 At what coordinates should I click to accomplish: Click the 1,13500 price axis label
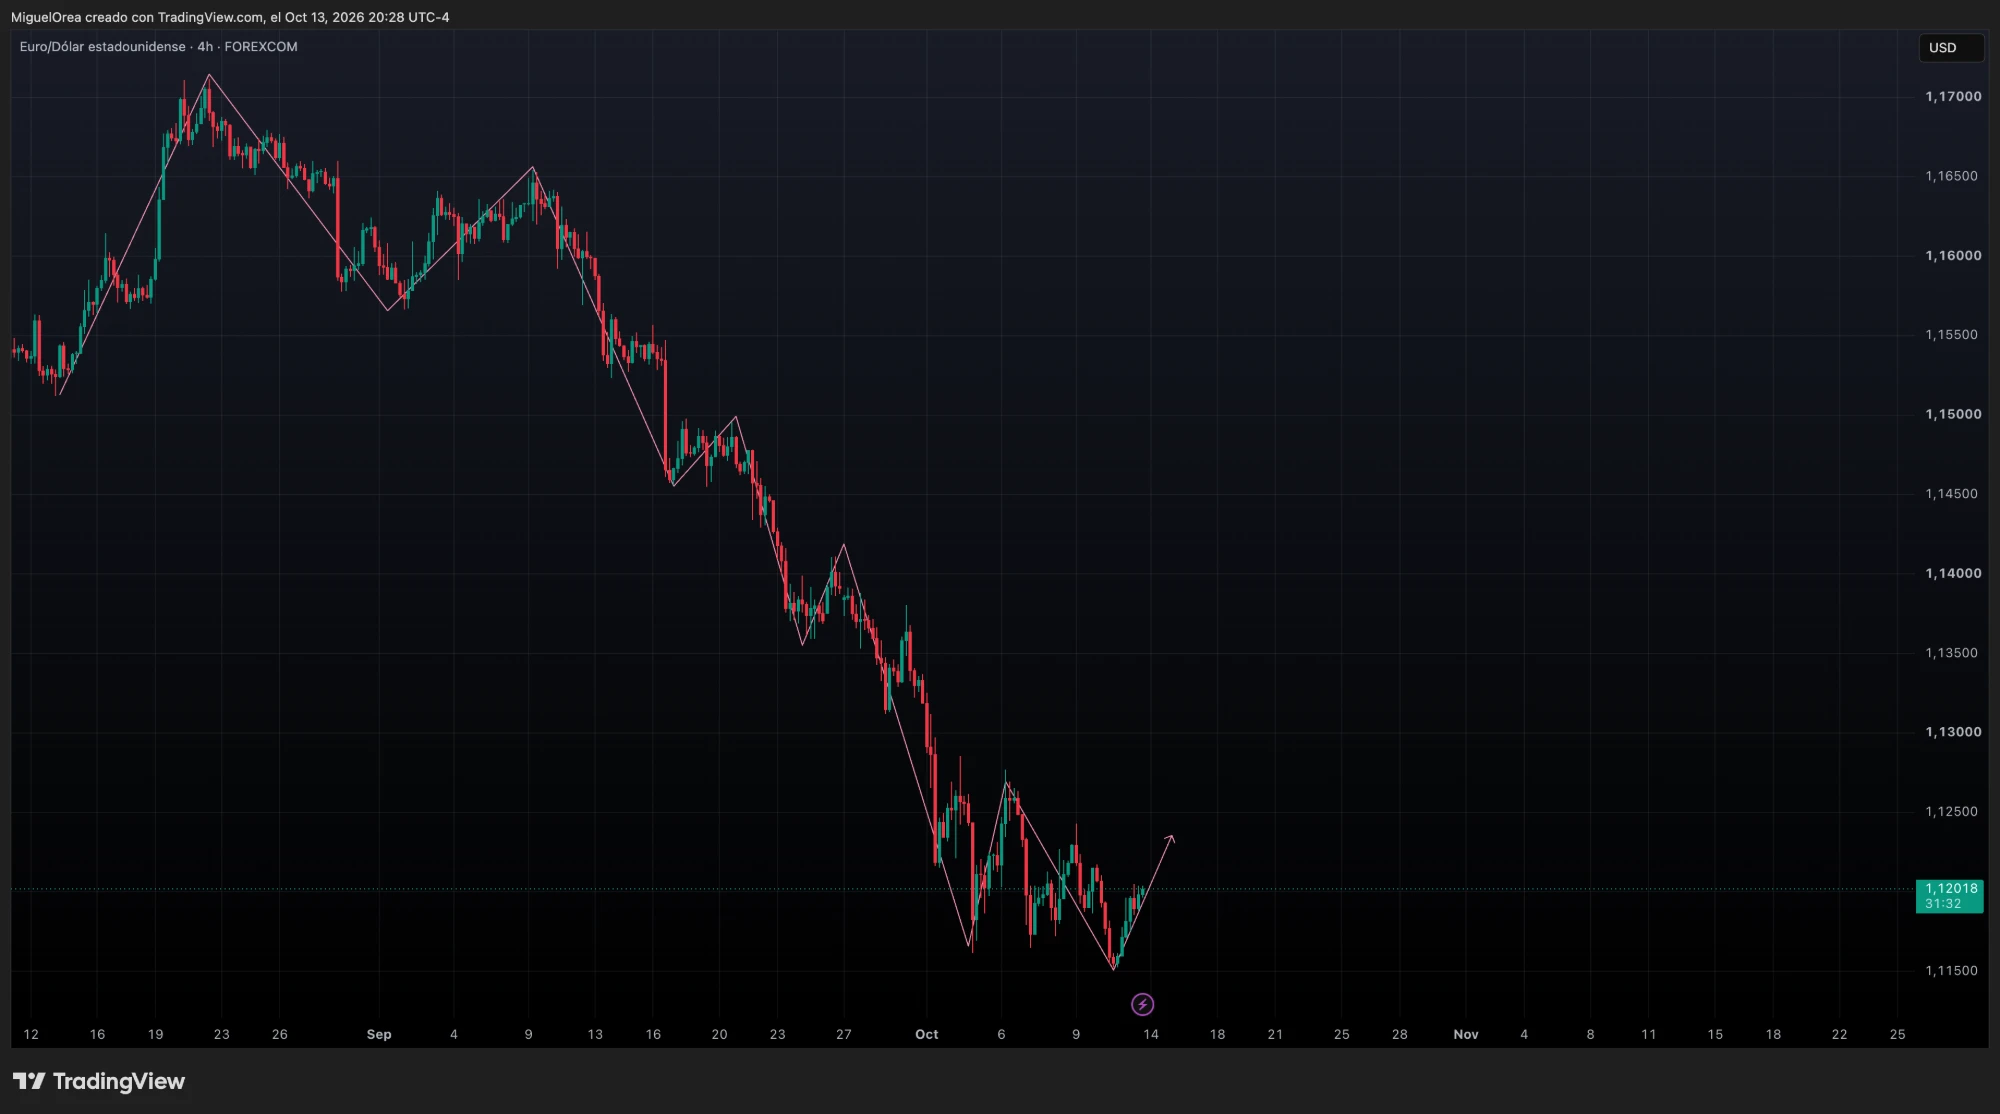tap(1951, 653)
